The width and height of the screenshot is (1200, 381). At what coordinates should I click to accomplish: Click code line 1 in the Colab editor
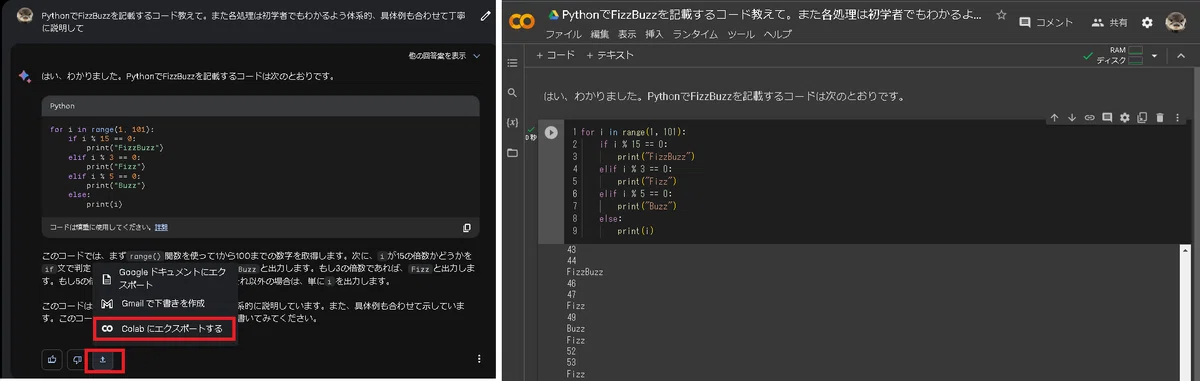click(632, 132)
